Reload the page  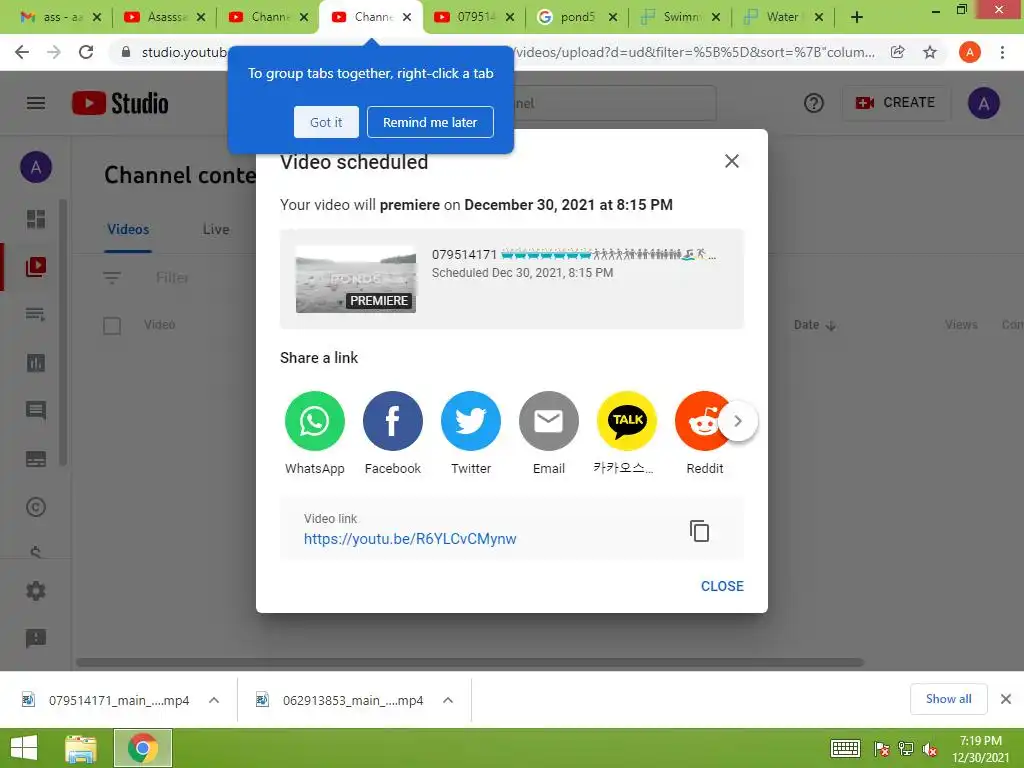[x=86, y=52]
